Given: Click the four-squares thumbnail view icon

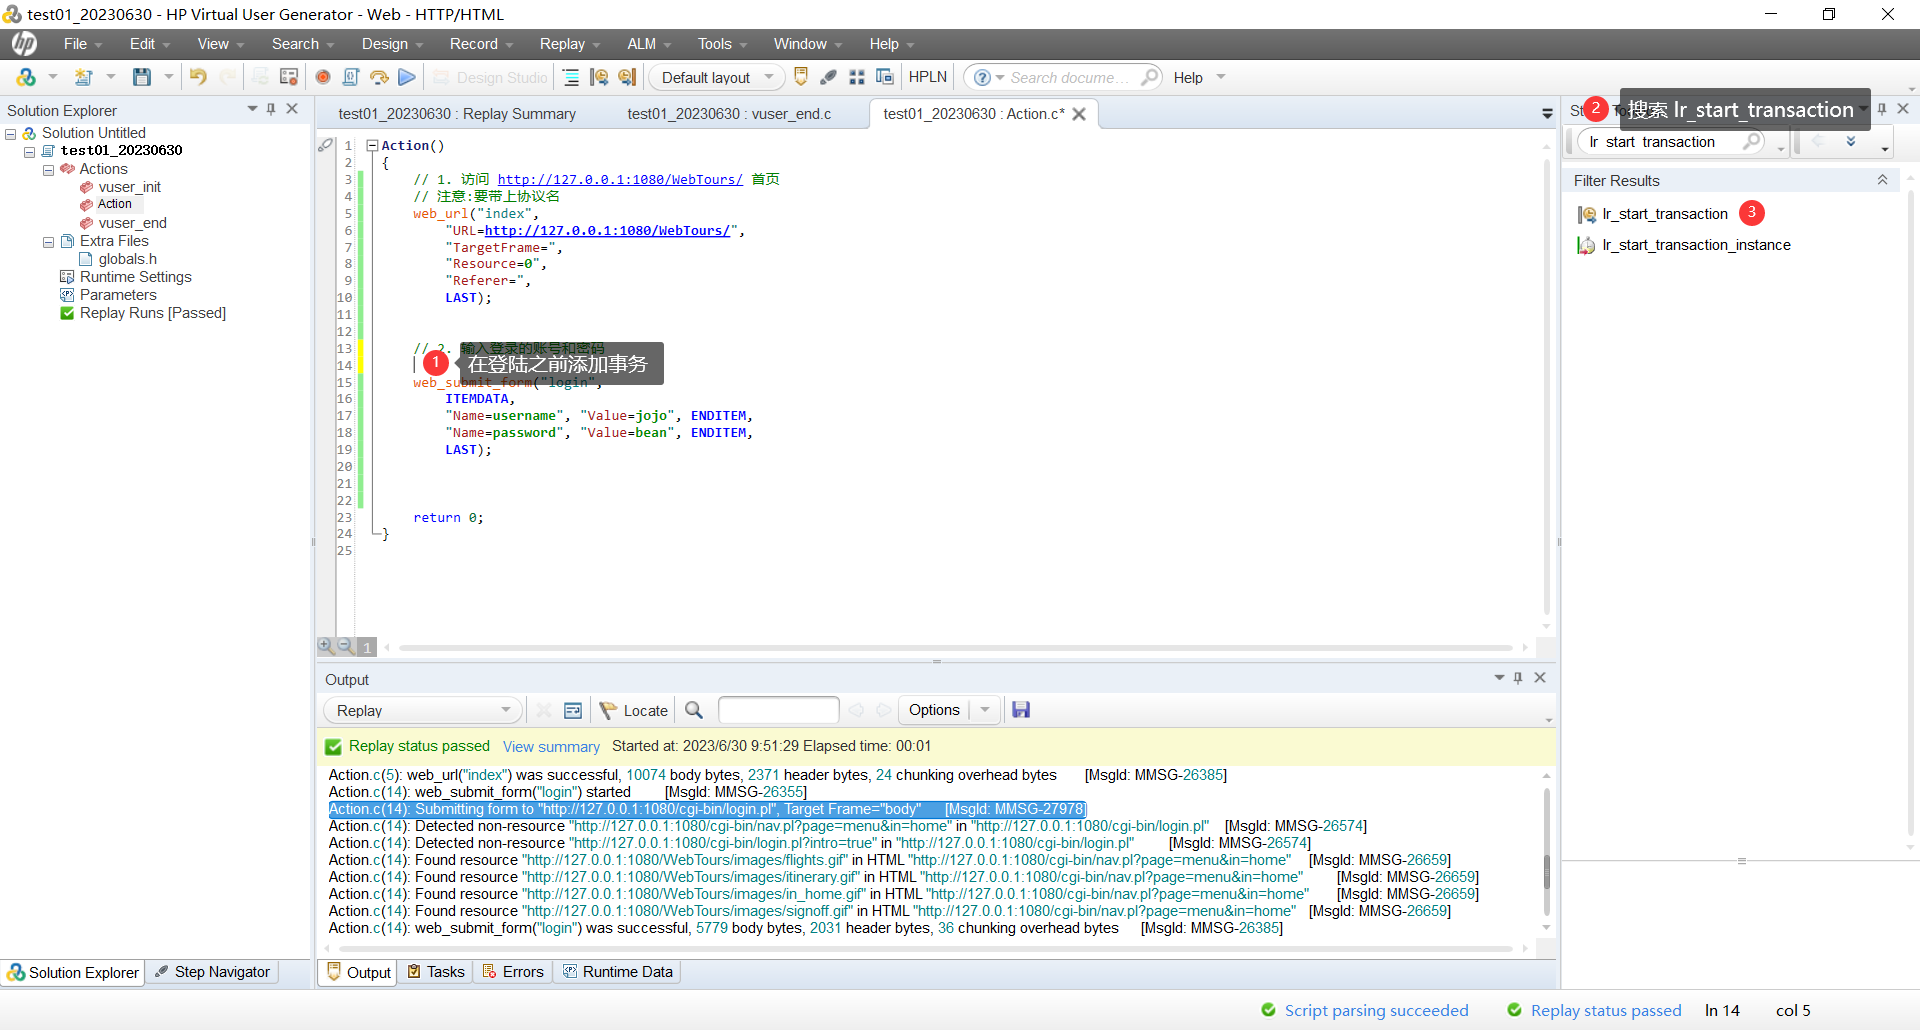Looking at the screenshot, I should pyautogui.click(x=857, y=77).
